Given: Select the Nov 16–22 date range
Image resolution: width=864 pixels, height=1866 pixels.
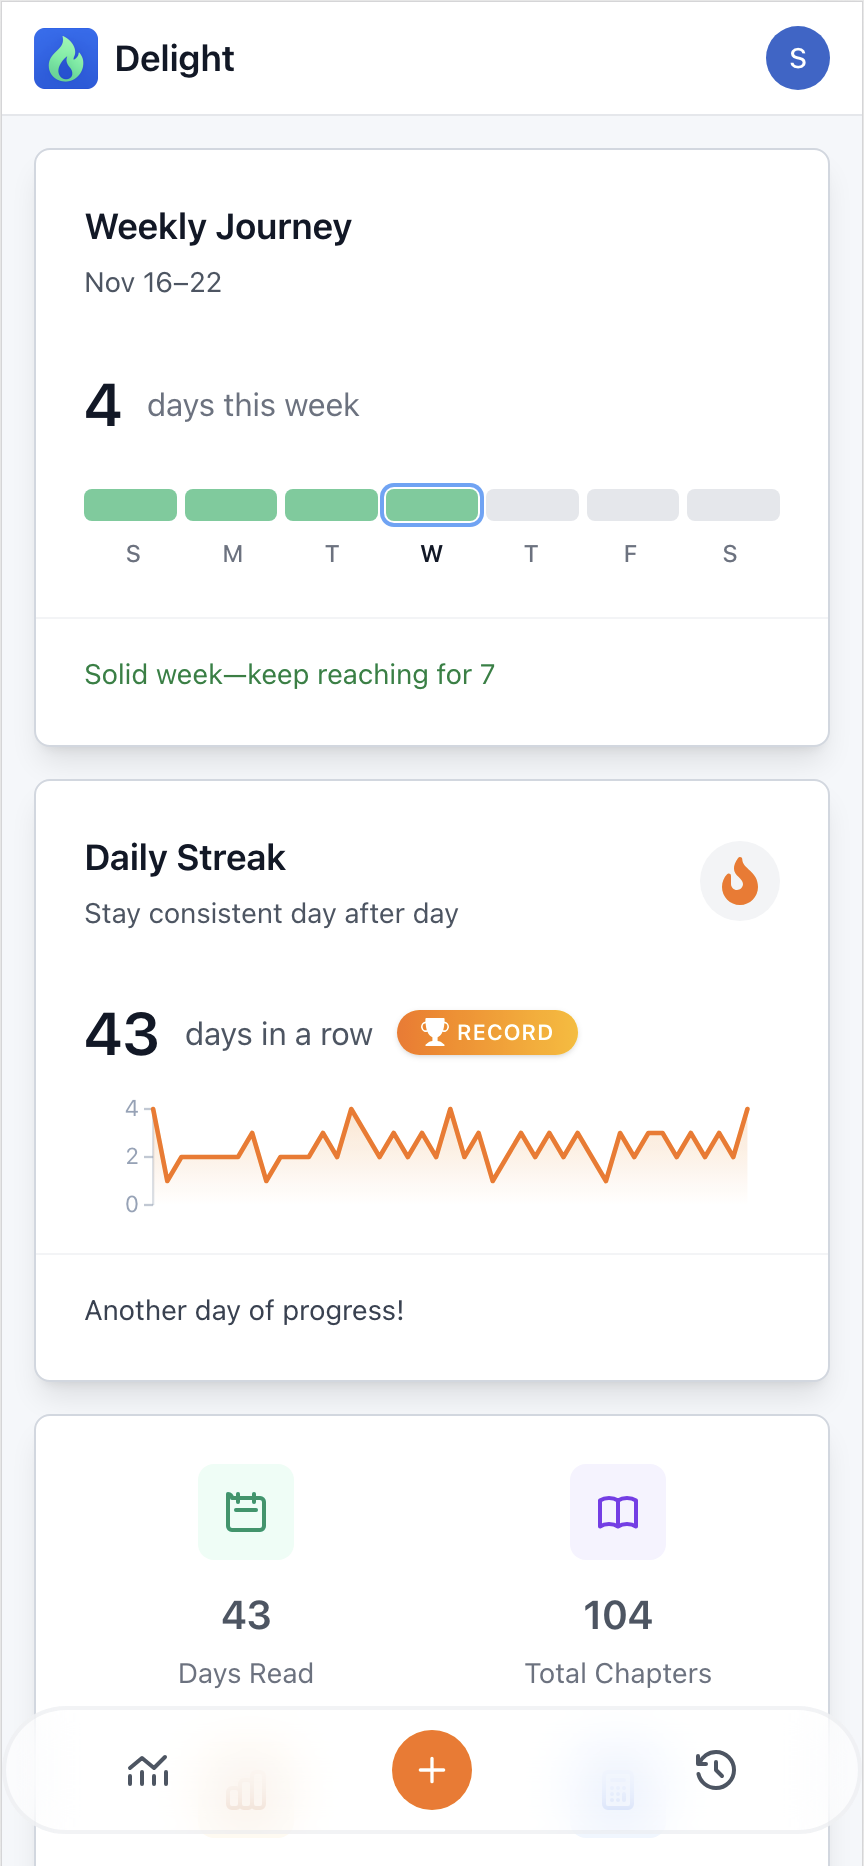Looking at the screenshot, I should (x=152, y=283).
